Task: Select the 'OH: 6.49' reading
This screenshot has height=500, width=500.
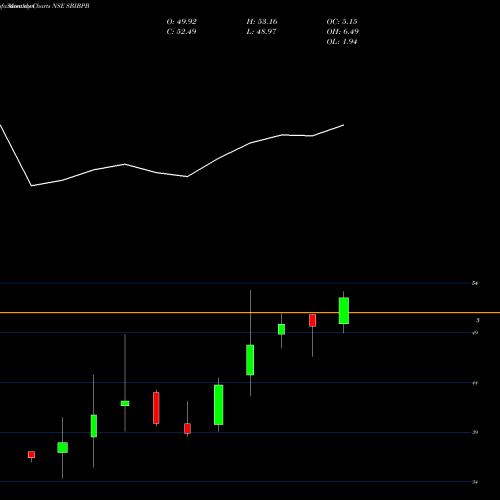Action: pyautogui.click(x=342, y=32)
